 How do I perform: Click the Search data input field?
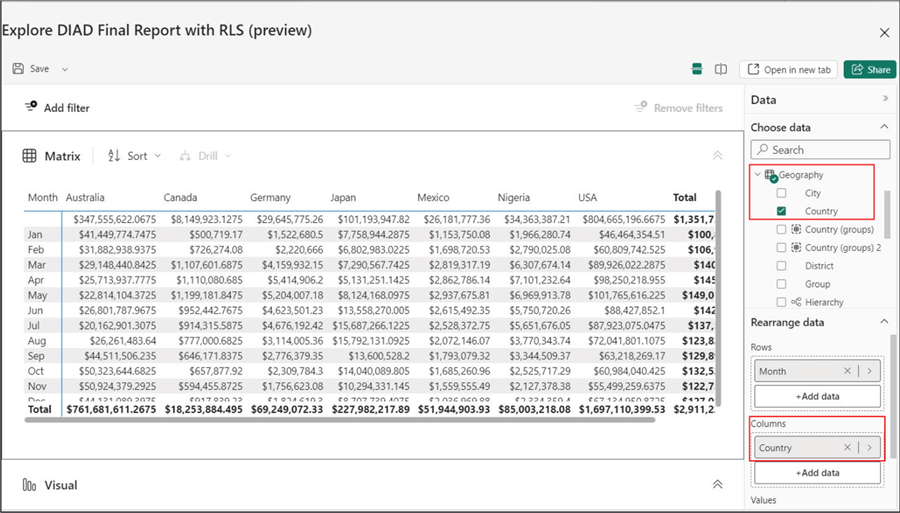pos(820,149)
